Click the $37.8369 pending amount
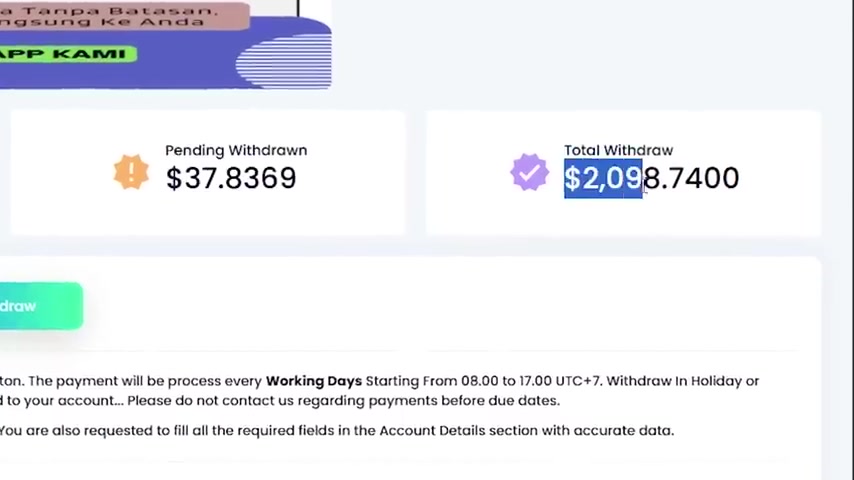This screenshot has height=480, width=854. [x=231, y=178]
